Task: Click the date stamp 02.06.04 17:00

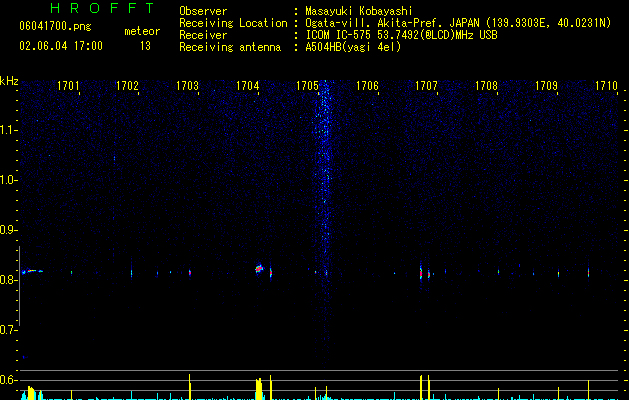Action: click(x=61, y=46)
